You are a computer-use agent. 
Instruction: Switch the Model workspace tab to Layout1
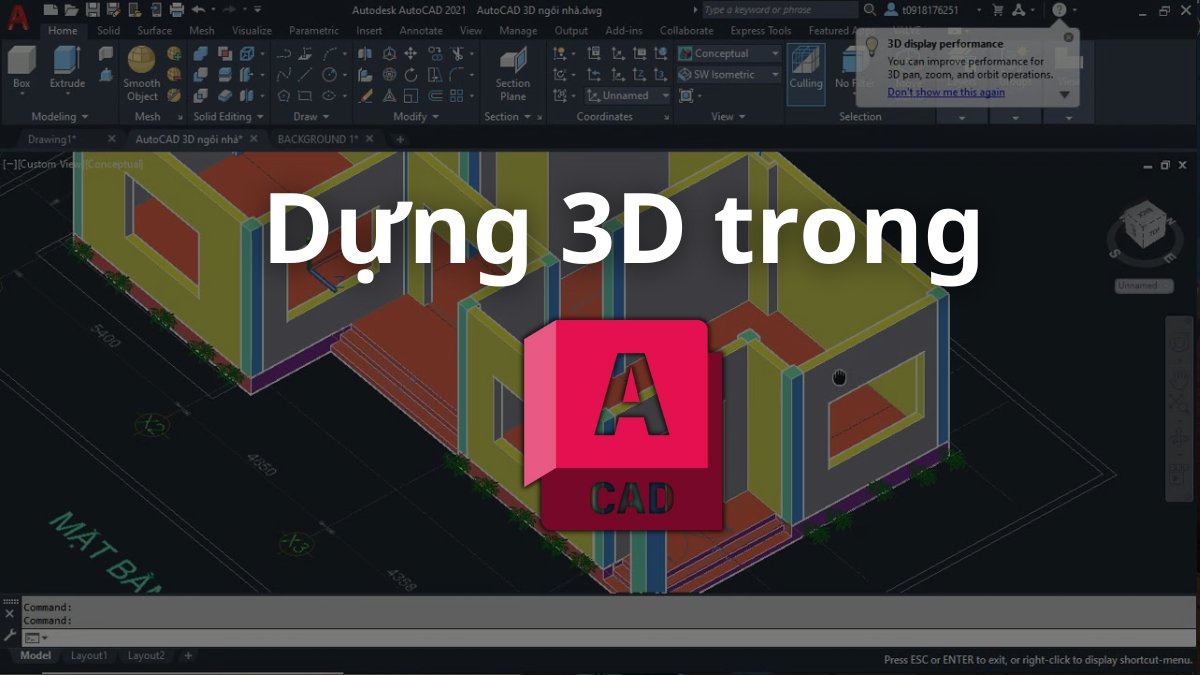pos(90,655)
